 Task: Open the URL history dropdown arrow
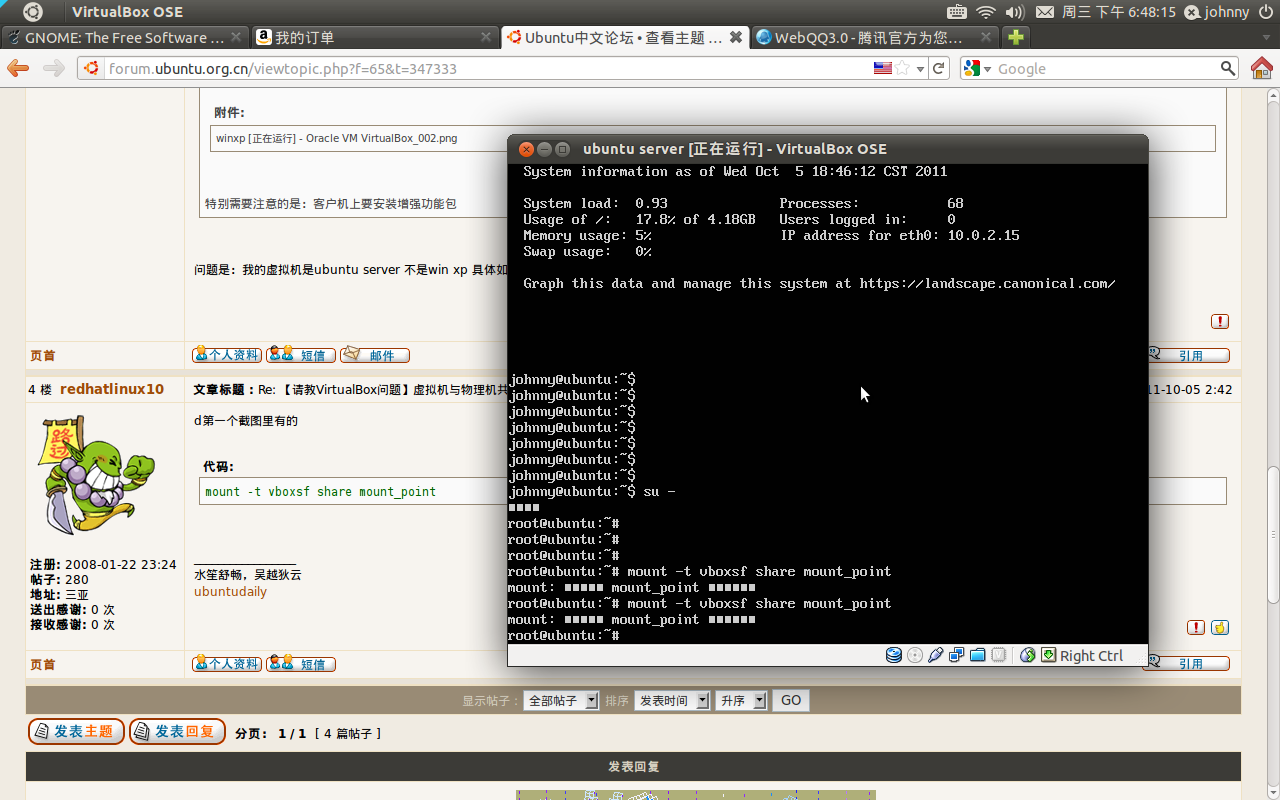click(920, 69)
